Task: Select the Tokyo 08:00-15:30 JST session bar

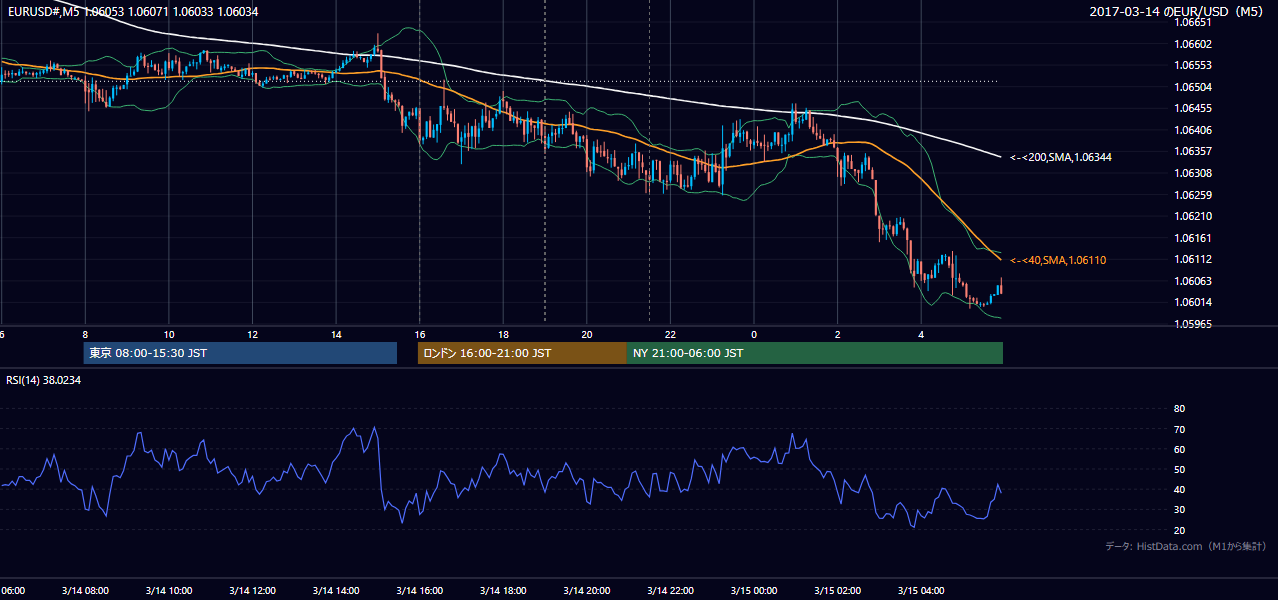Action: pyautogui.click(x=240, y=353)
